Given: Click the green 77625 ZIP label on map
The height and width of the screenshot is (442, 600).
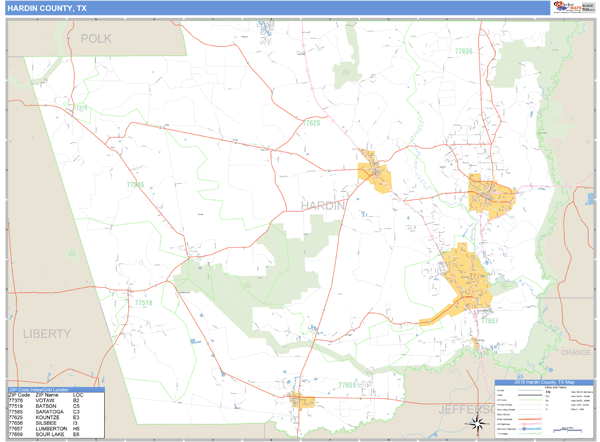Looking at the screenshot, I should coord(311,123).
